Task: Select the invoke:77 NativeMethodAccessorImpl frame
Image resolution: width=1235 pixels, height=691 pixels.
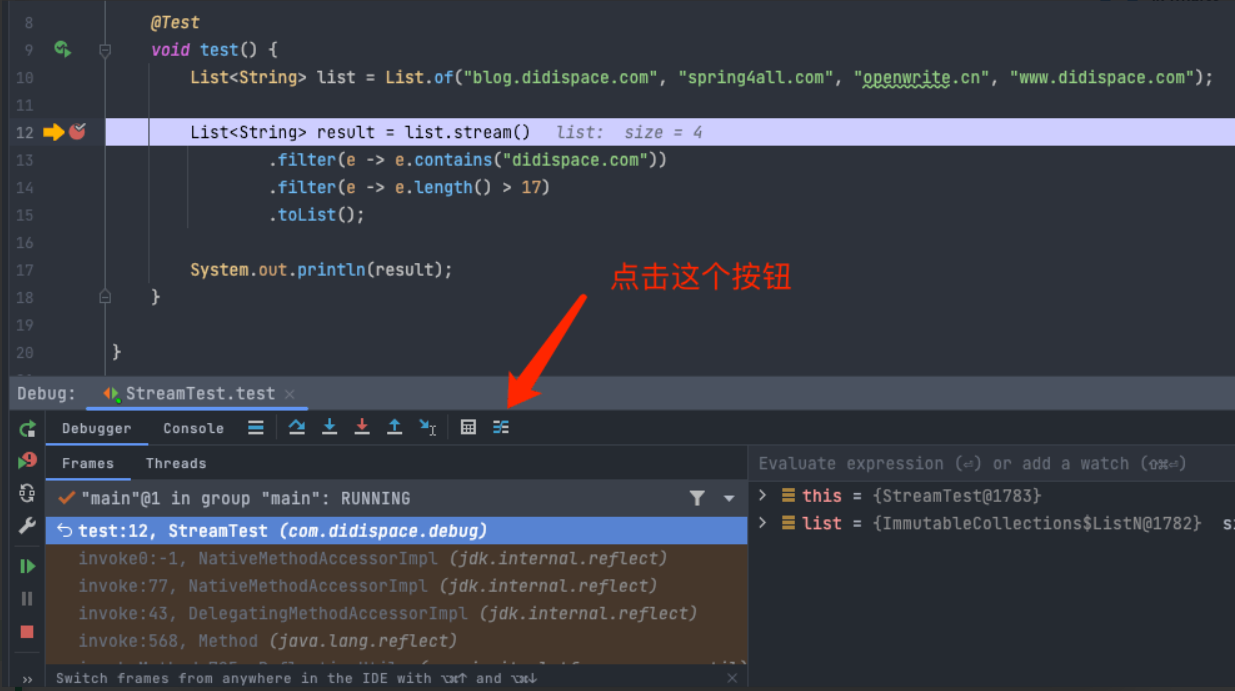Action: pos(397,586)
